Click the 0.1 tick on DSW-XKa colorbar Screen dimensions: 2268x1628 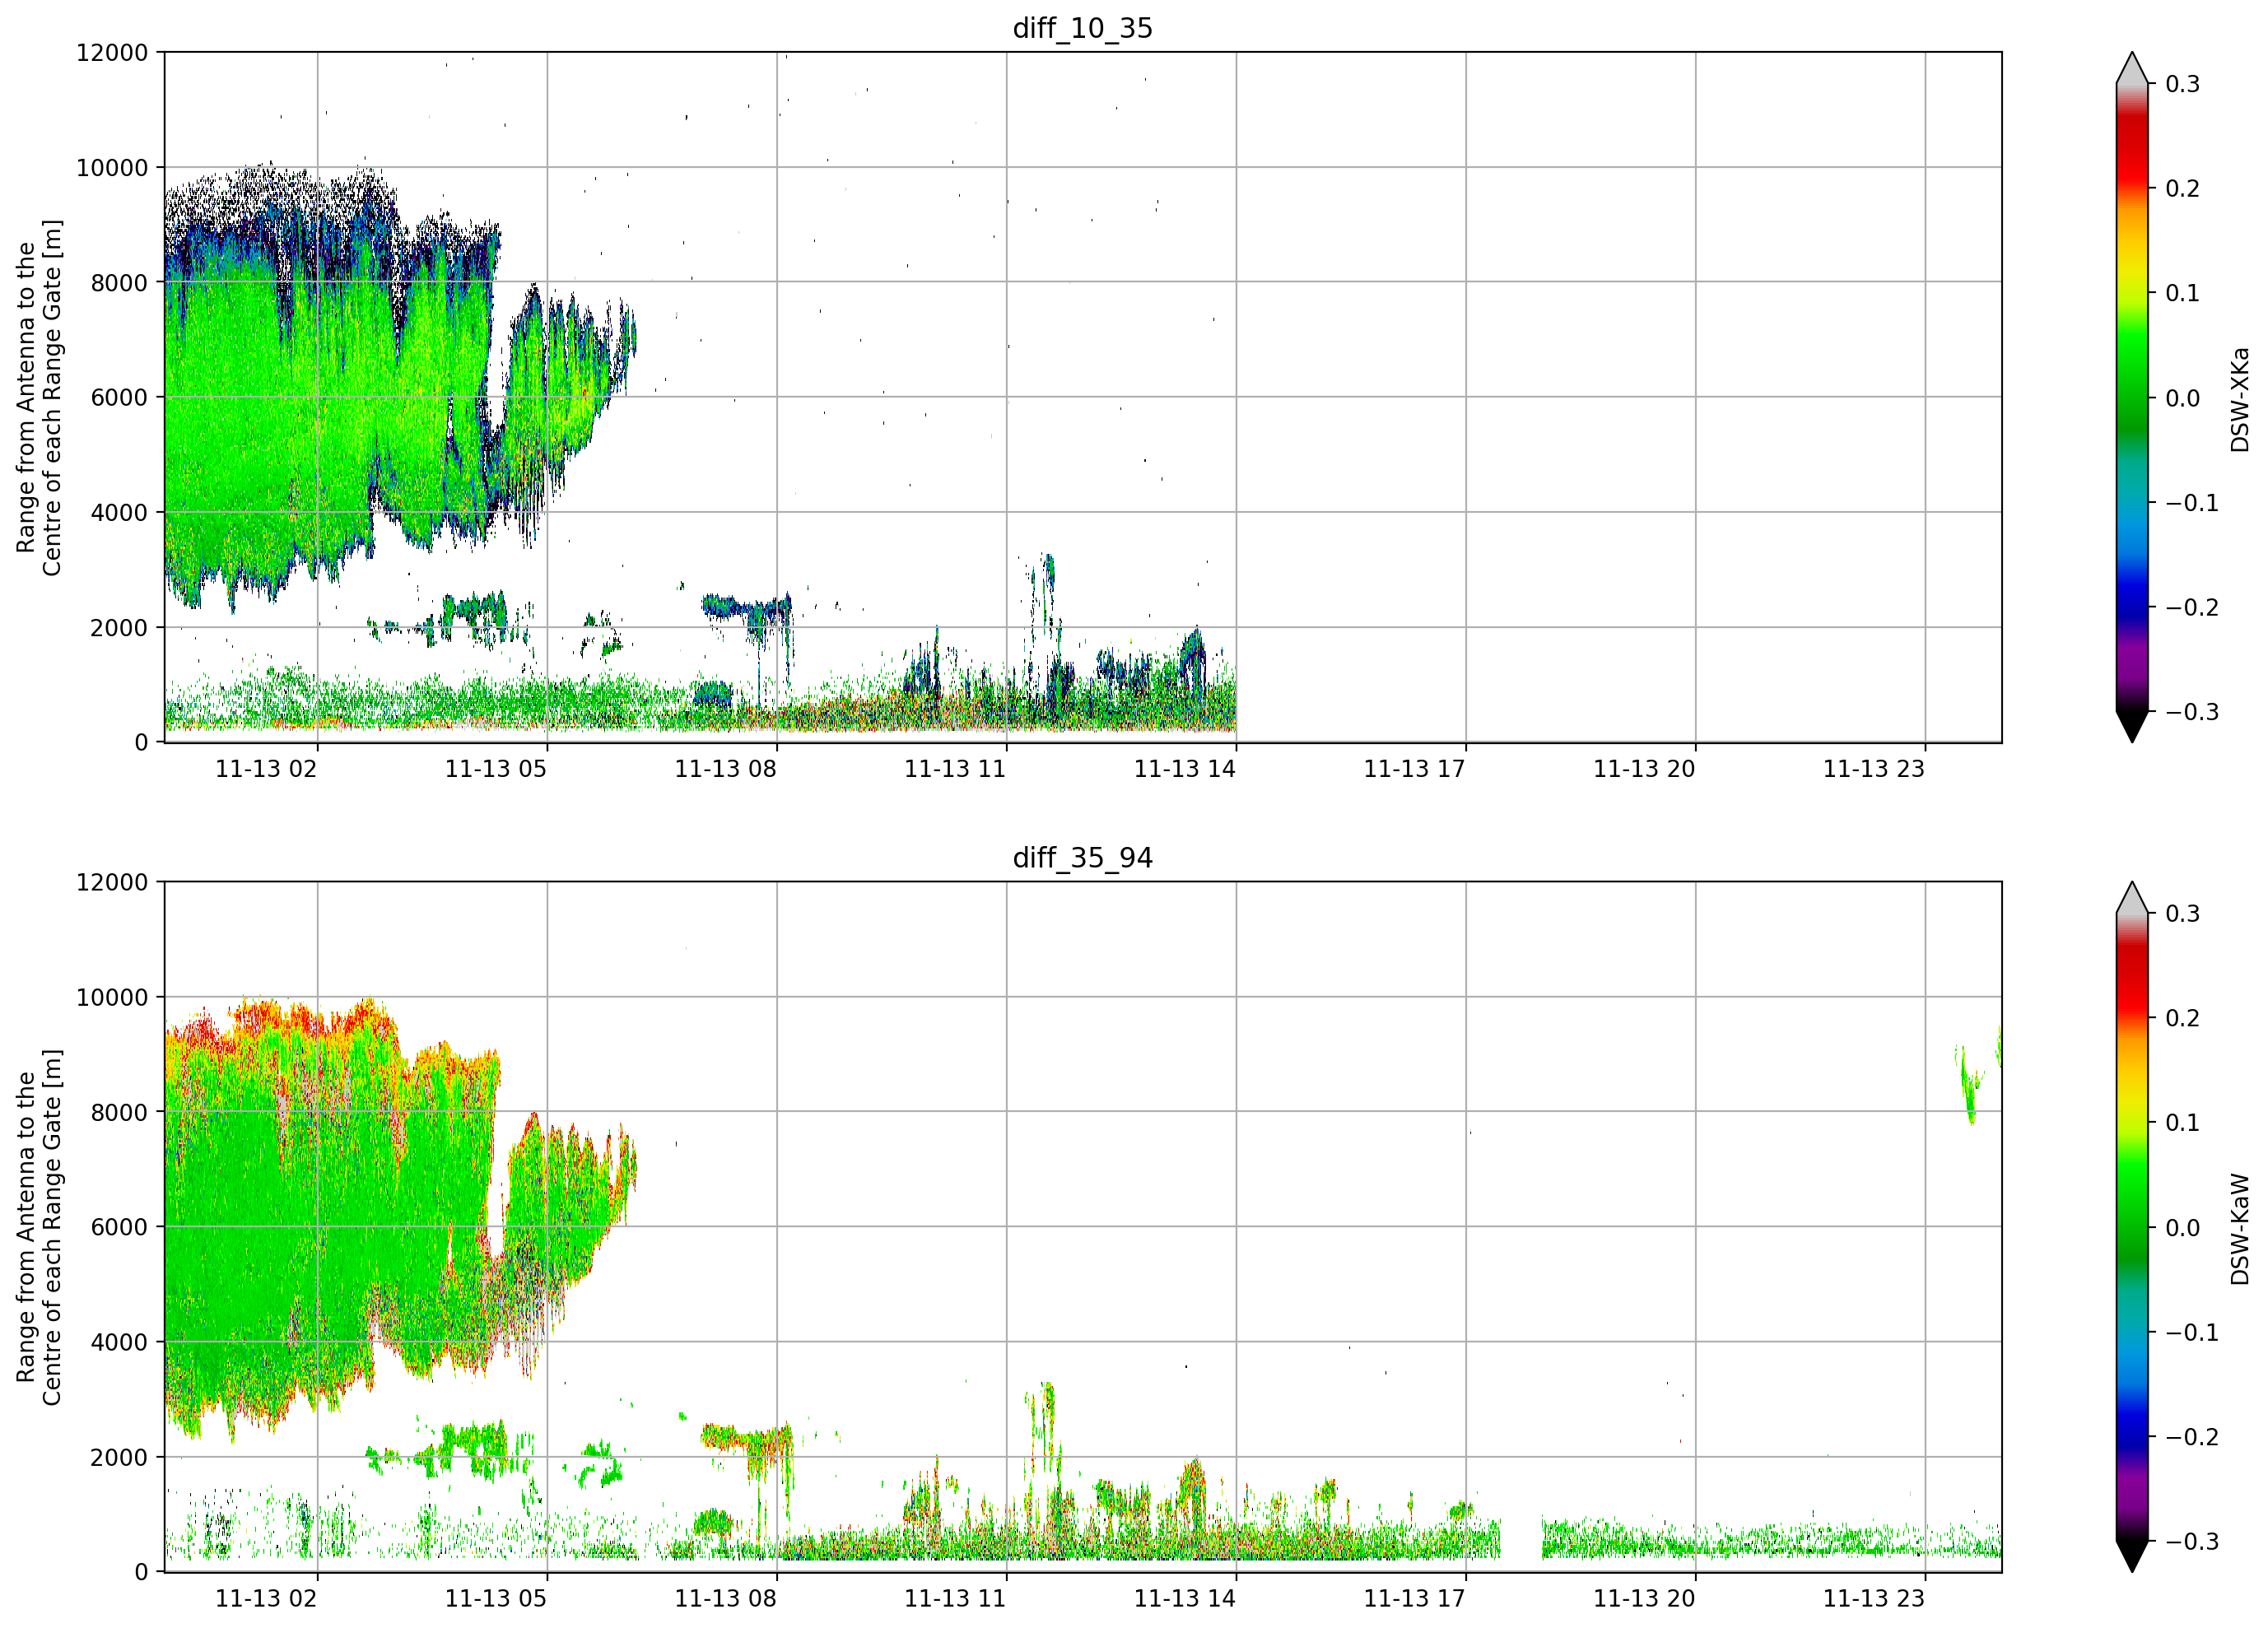point(2183,294)
